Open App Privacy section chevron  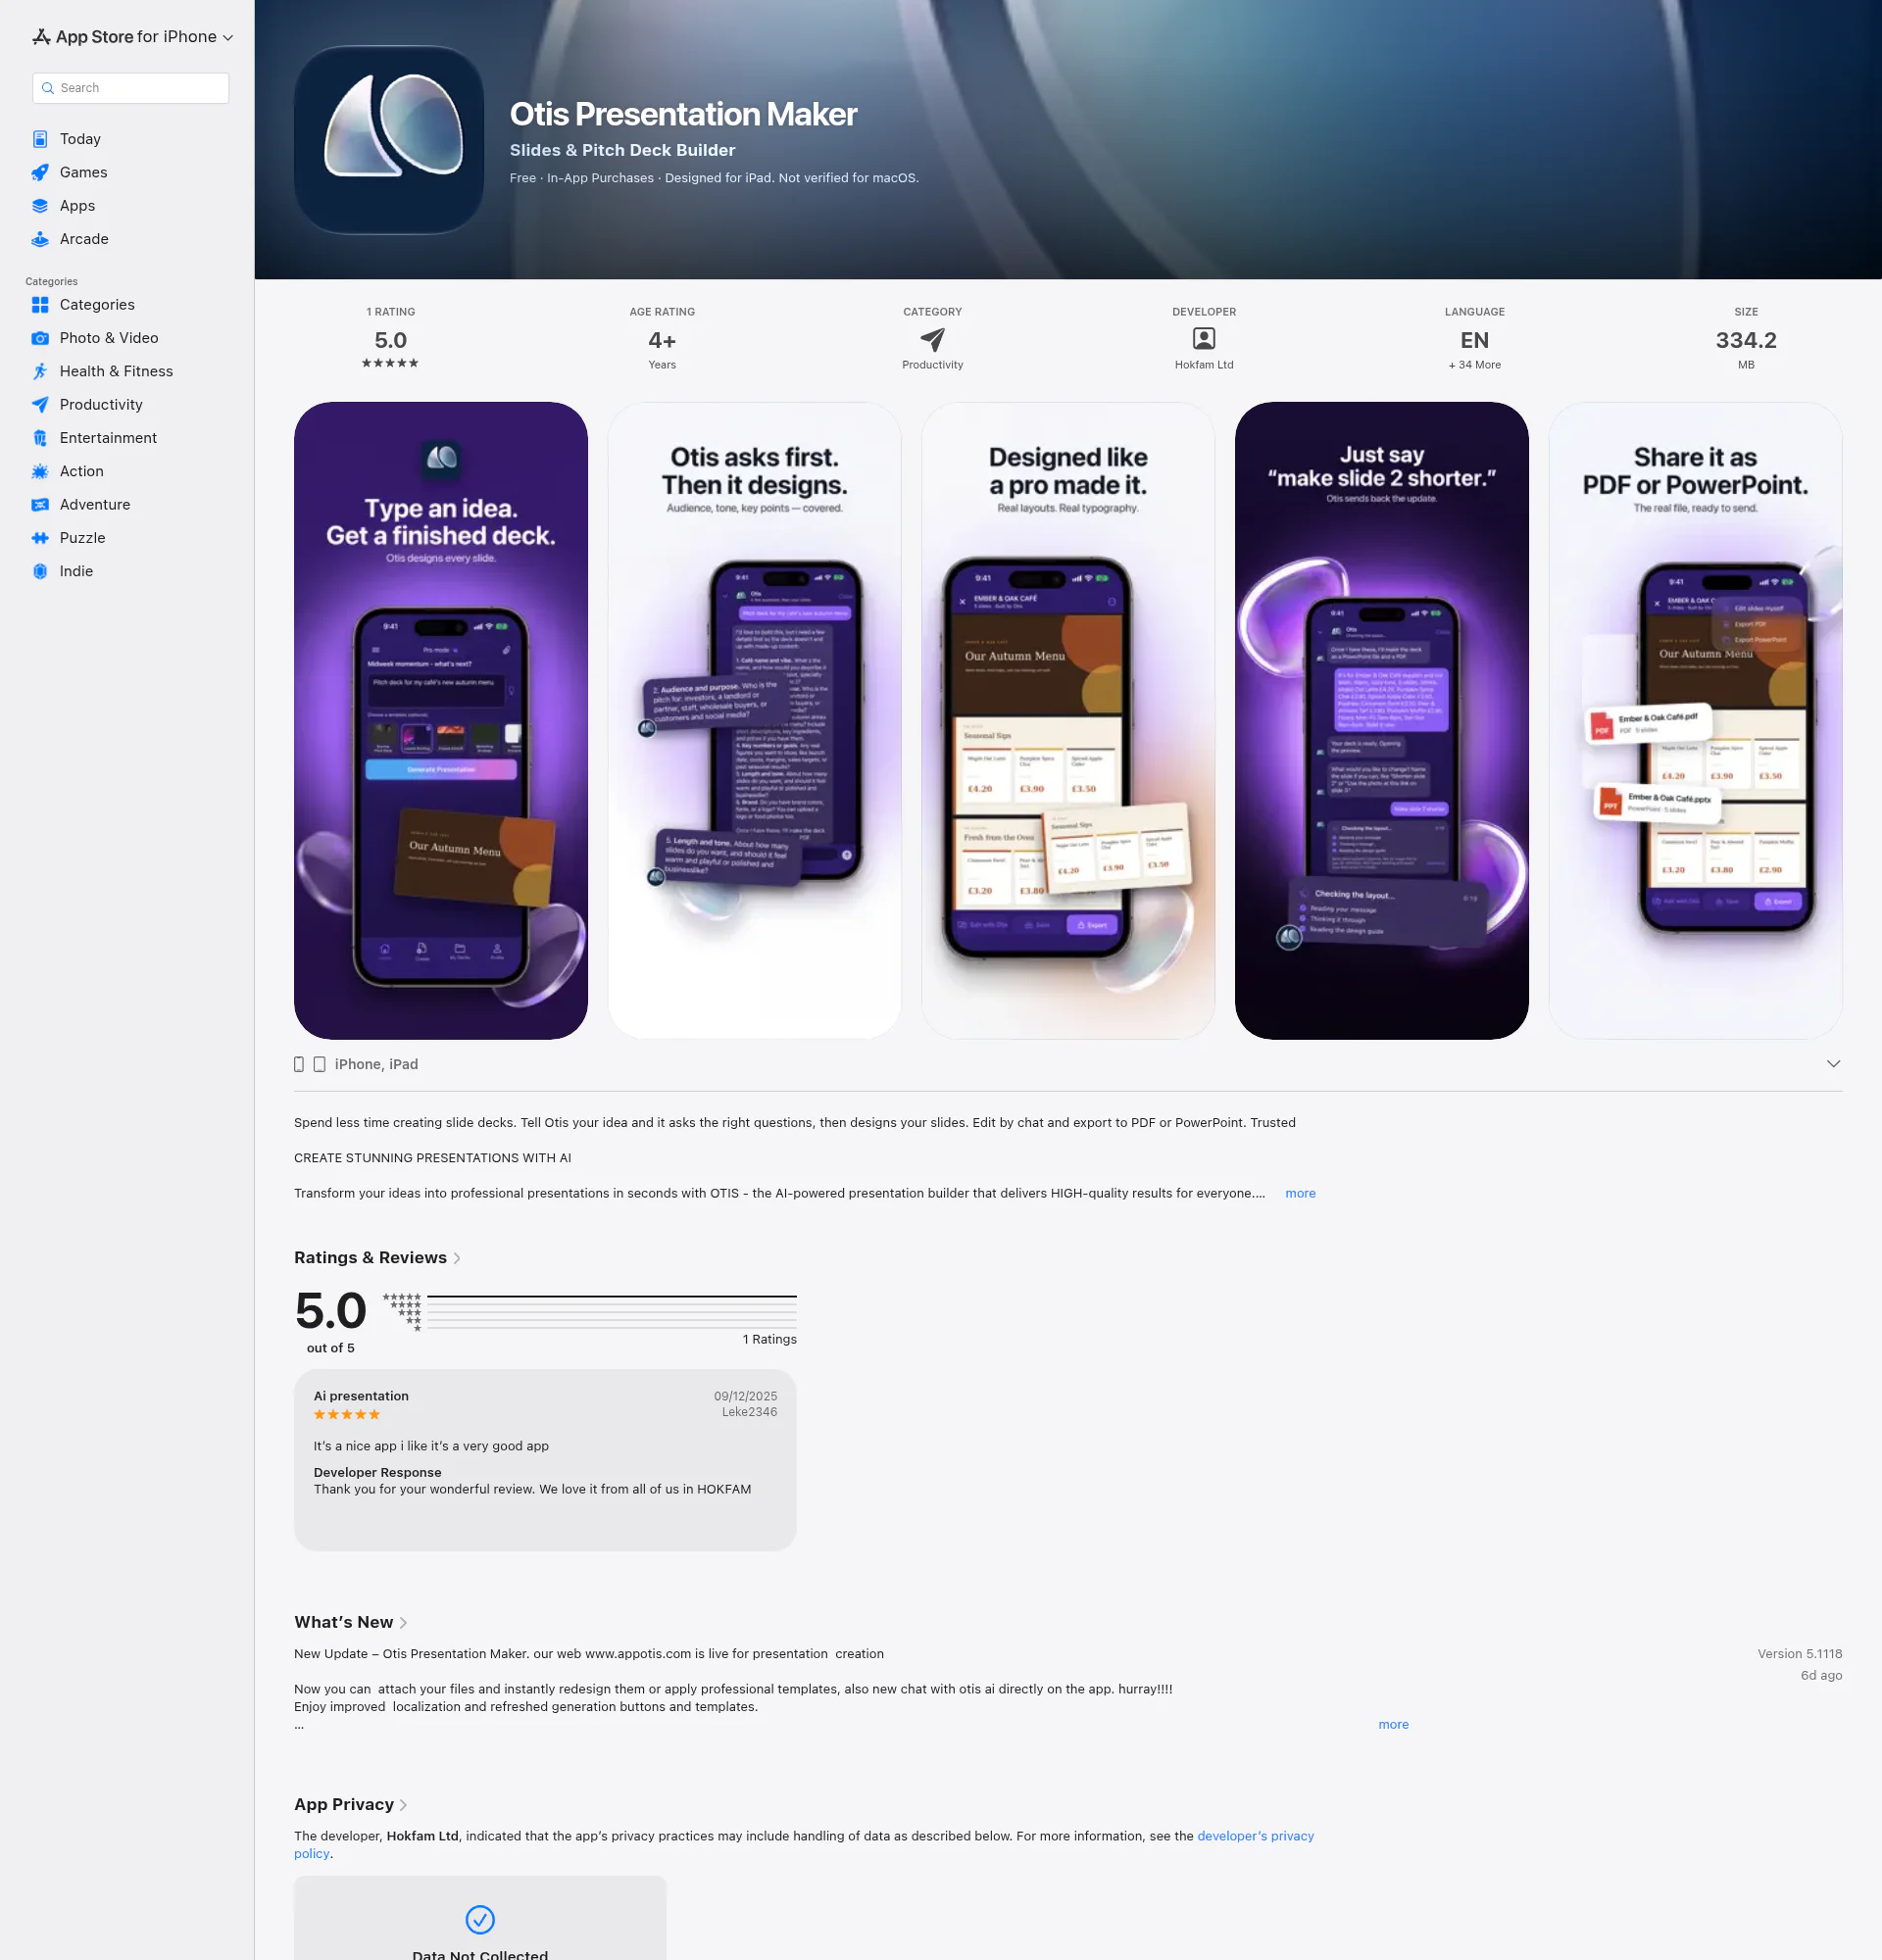tap(403, 1805)
